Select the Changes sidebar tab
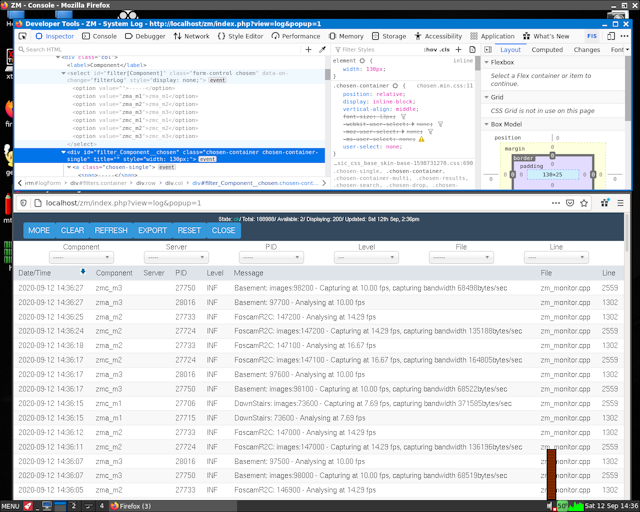The width and height of the screenshot is (640, 512). tap(587, 50)
